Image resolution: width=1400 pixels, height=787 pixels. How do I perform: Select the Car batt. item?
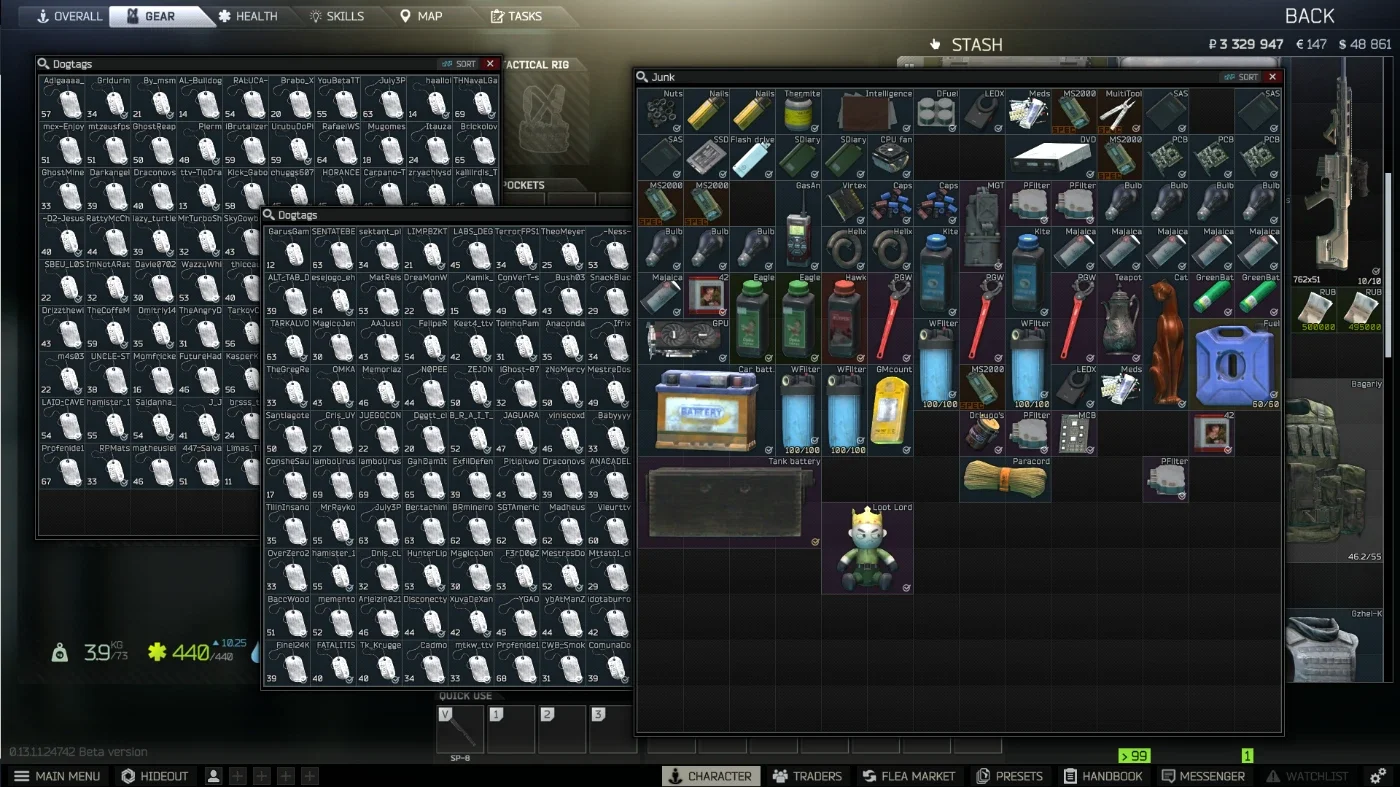[707, 410]
